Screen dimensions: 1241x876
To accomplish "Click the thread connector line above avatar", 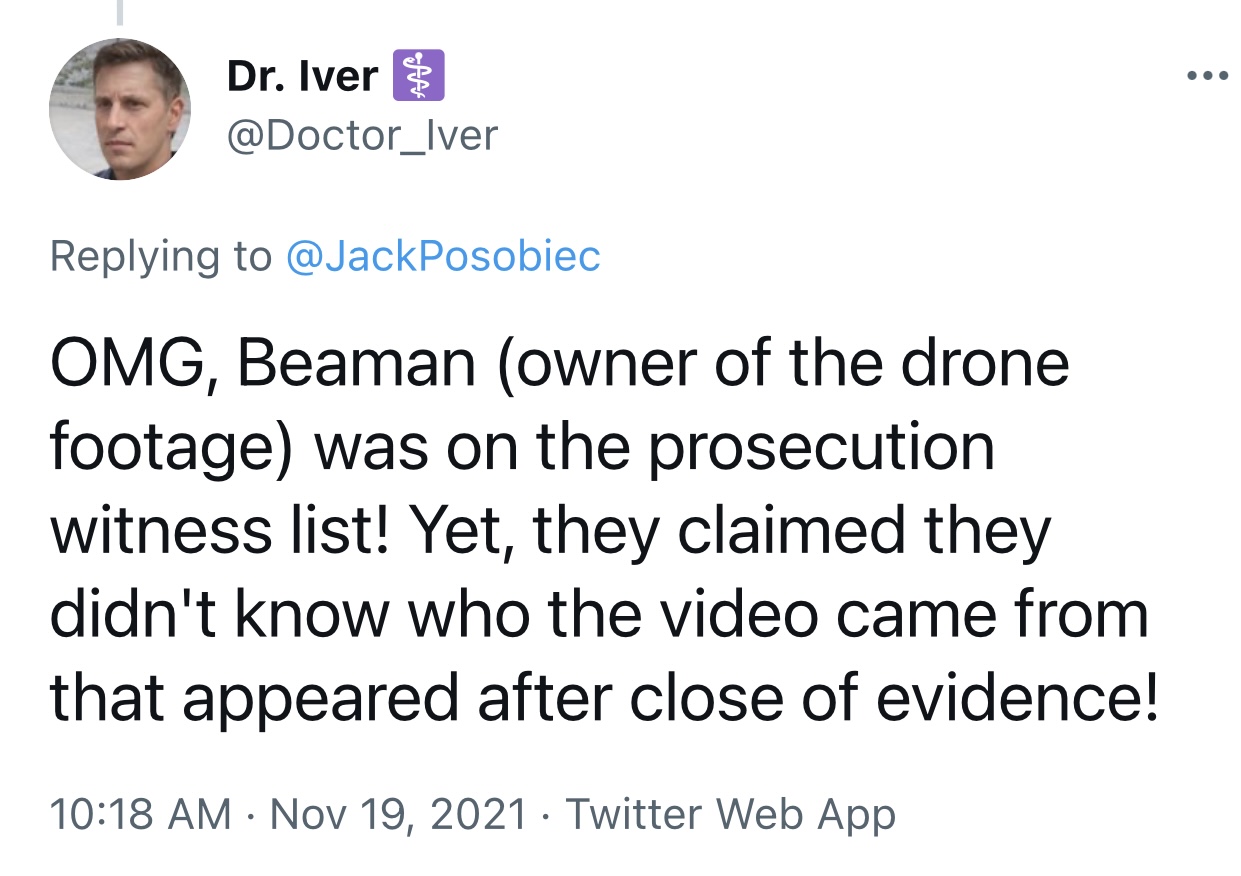I will point(120,12).
